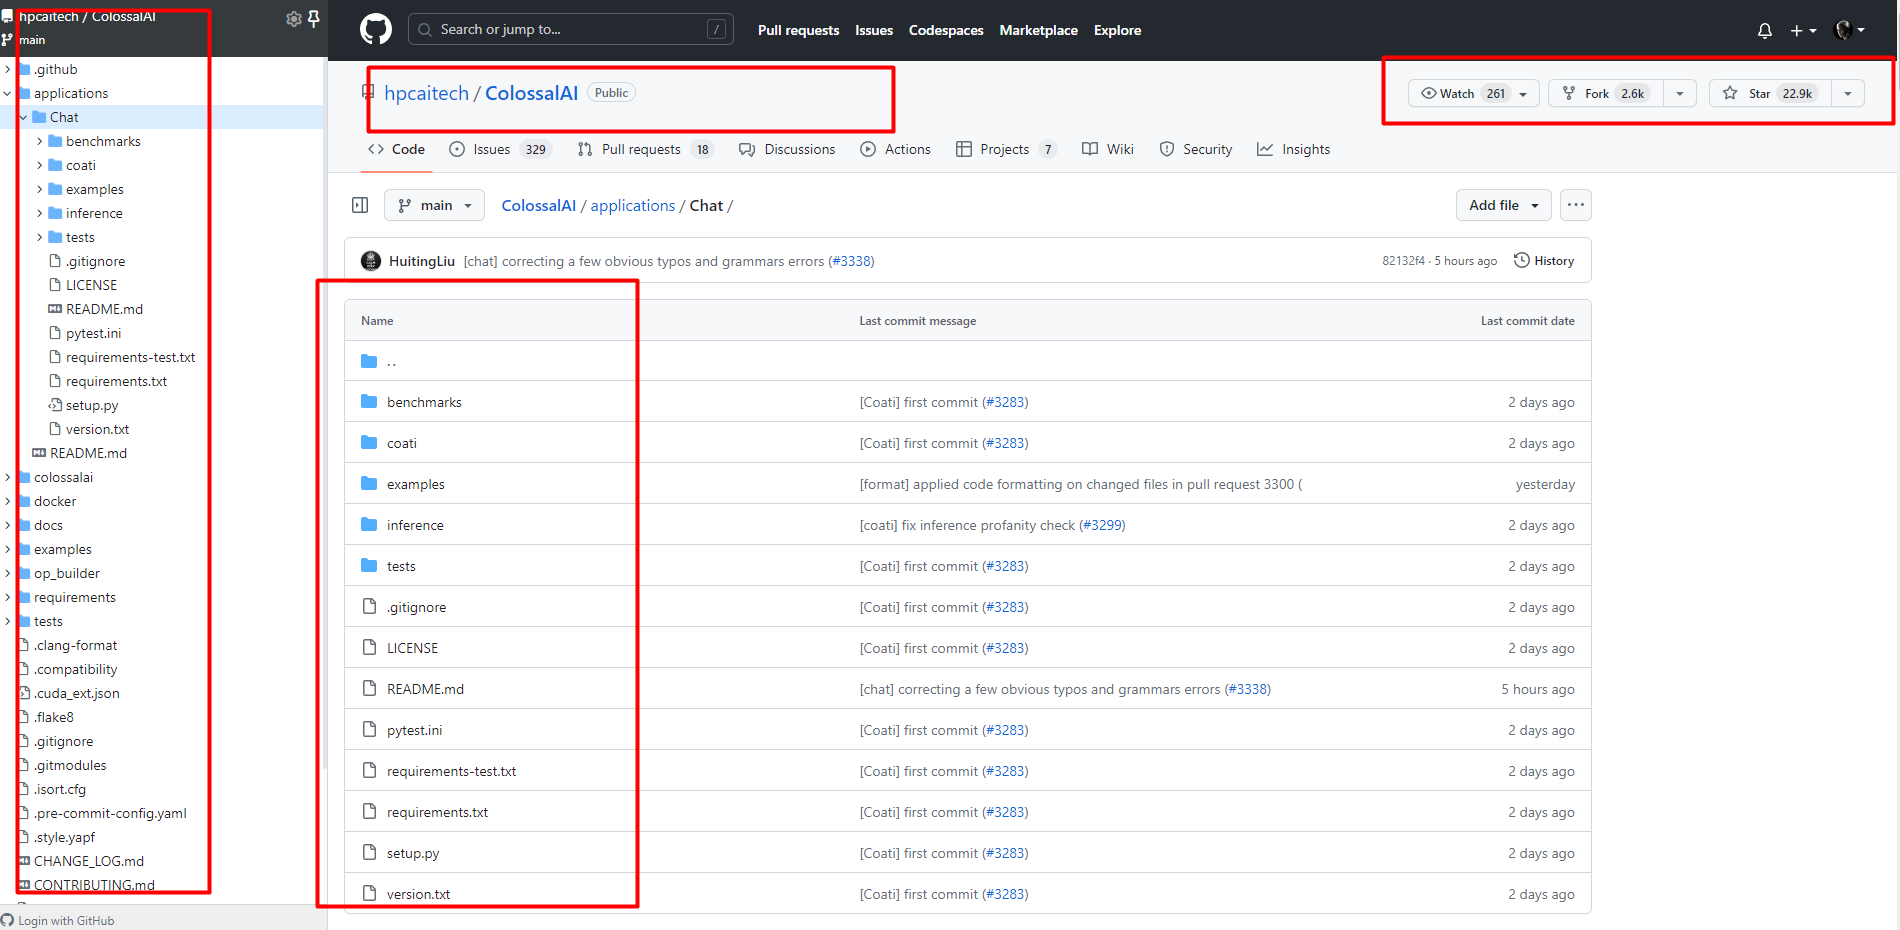Click the repository icon beside hpcaitech
The image size is (1900, 930).
[x=368, y=93]
